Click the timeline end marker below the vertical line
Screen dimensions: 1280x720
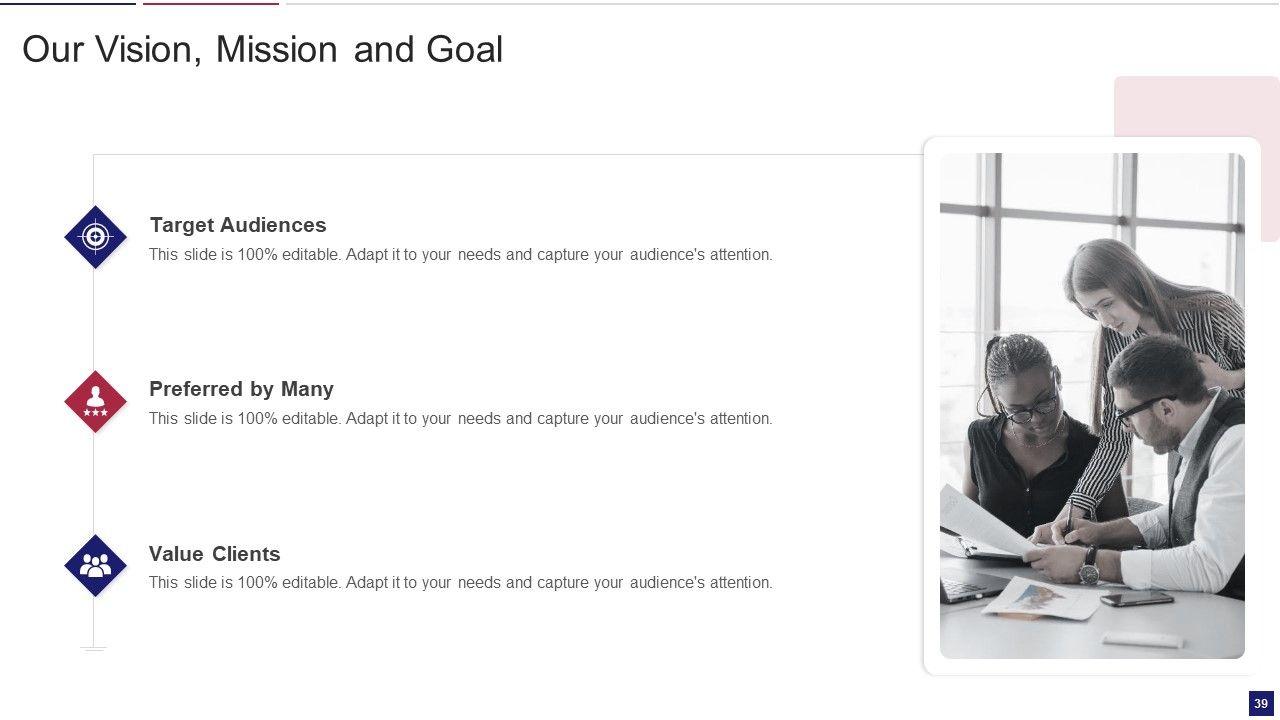(93, 649)
